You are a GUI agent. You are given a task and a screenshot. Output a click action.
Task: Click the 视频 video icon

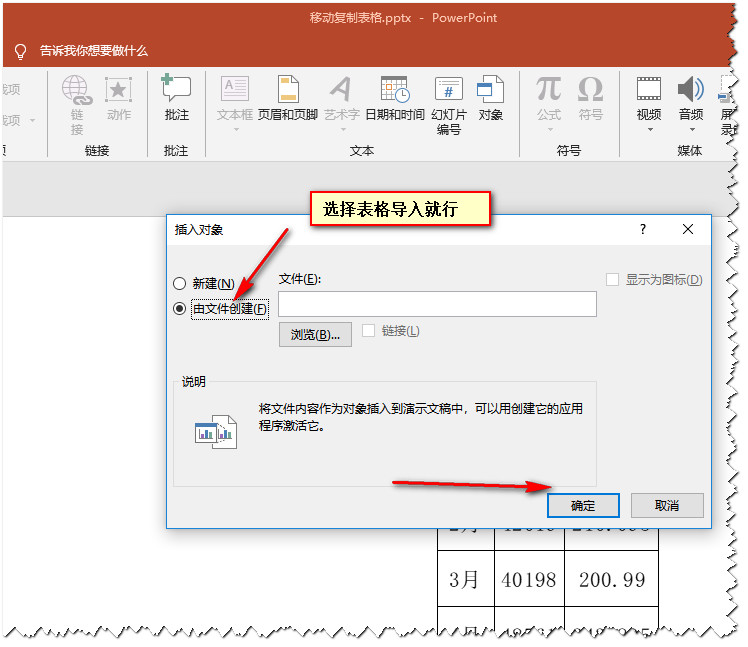[649, 89]
